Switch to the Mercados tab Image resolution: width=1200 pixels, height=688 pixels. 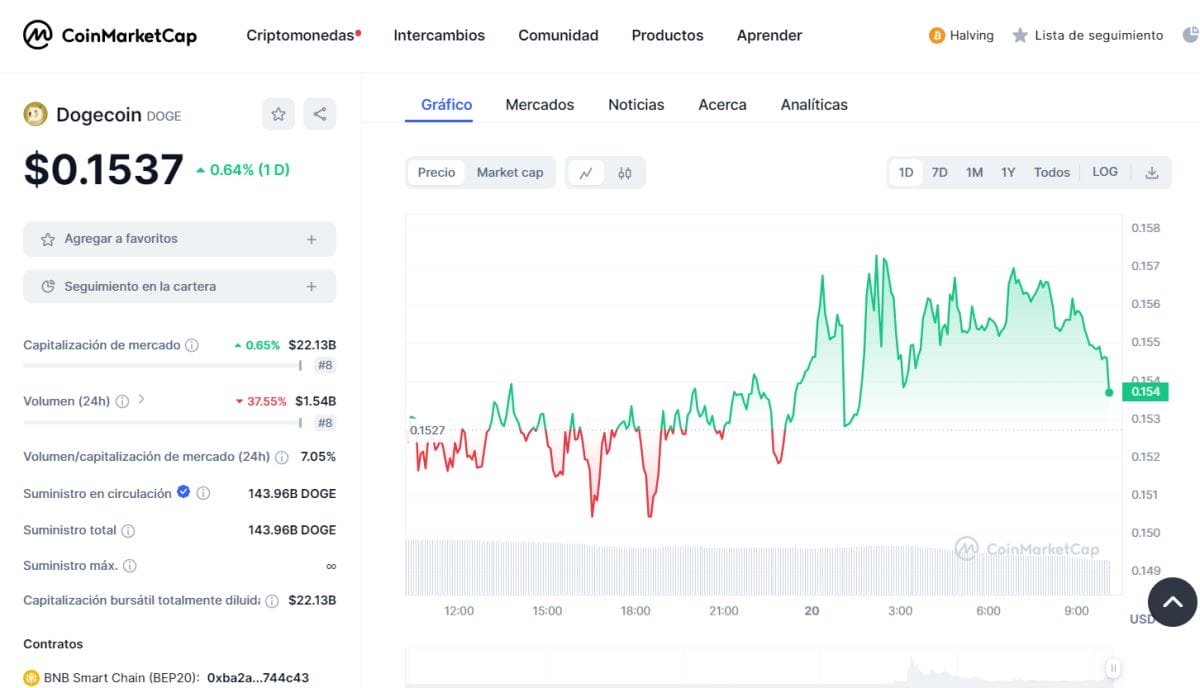click(540, 104)
